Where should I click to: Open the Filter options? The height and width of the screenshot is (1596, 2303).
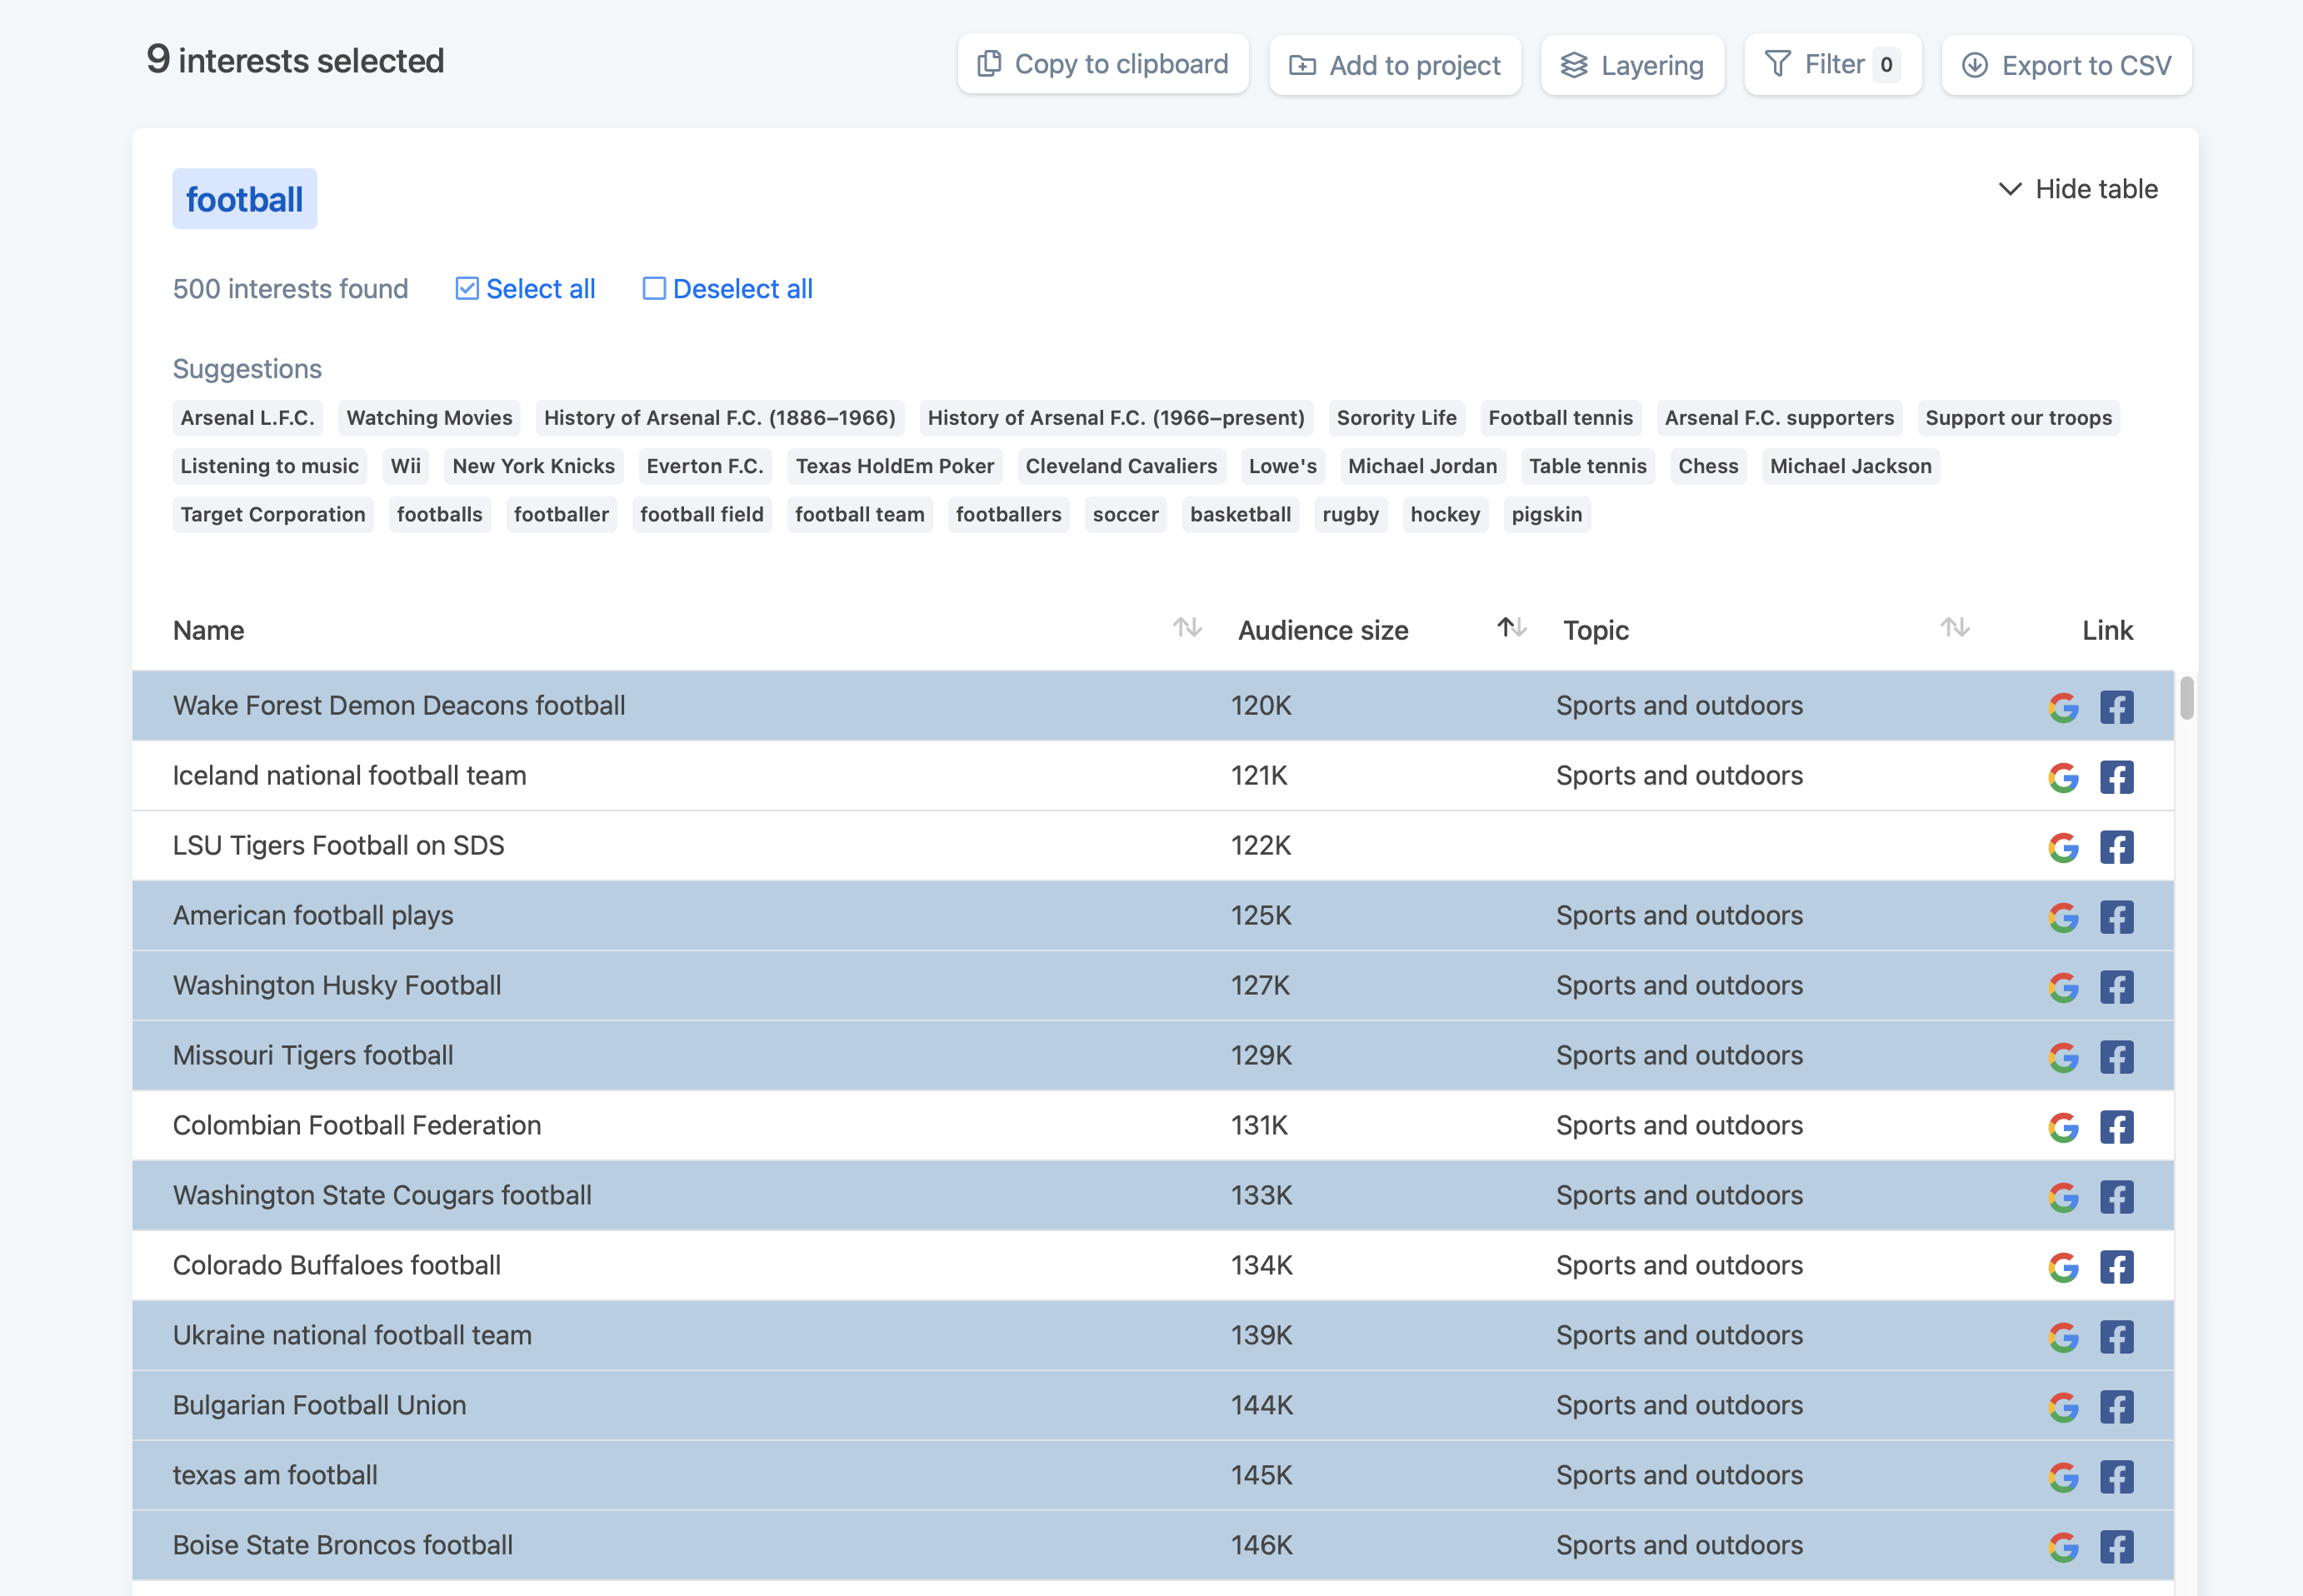pos(1832,65)
